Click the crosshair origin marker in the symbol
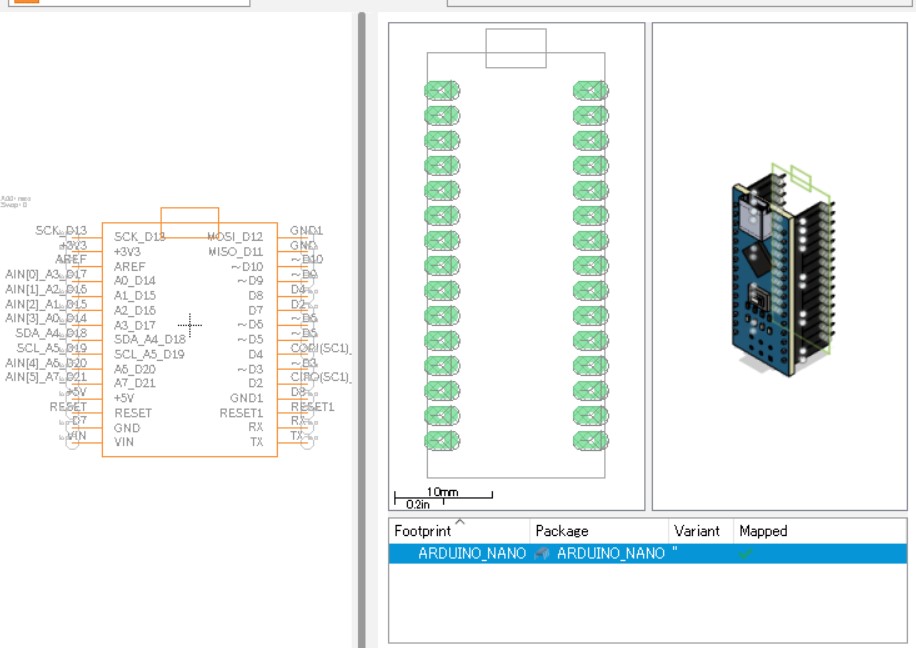The height and width of the screenshot is (648, 916). 190,325
